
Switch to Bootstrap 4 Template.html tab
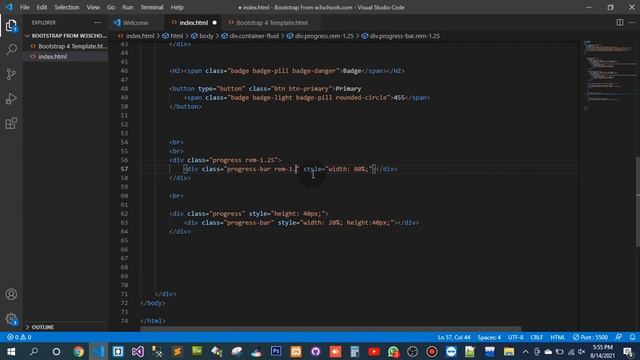pos(272,22)
